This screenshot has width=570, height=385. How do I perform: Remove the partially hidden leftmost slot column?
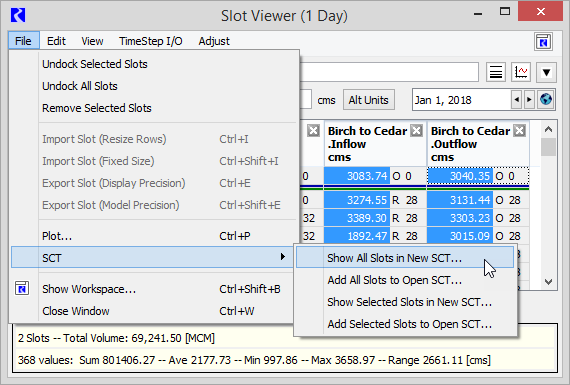[x=313, y=131]
